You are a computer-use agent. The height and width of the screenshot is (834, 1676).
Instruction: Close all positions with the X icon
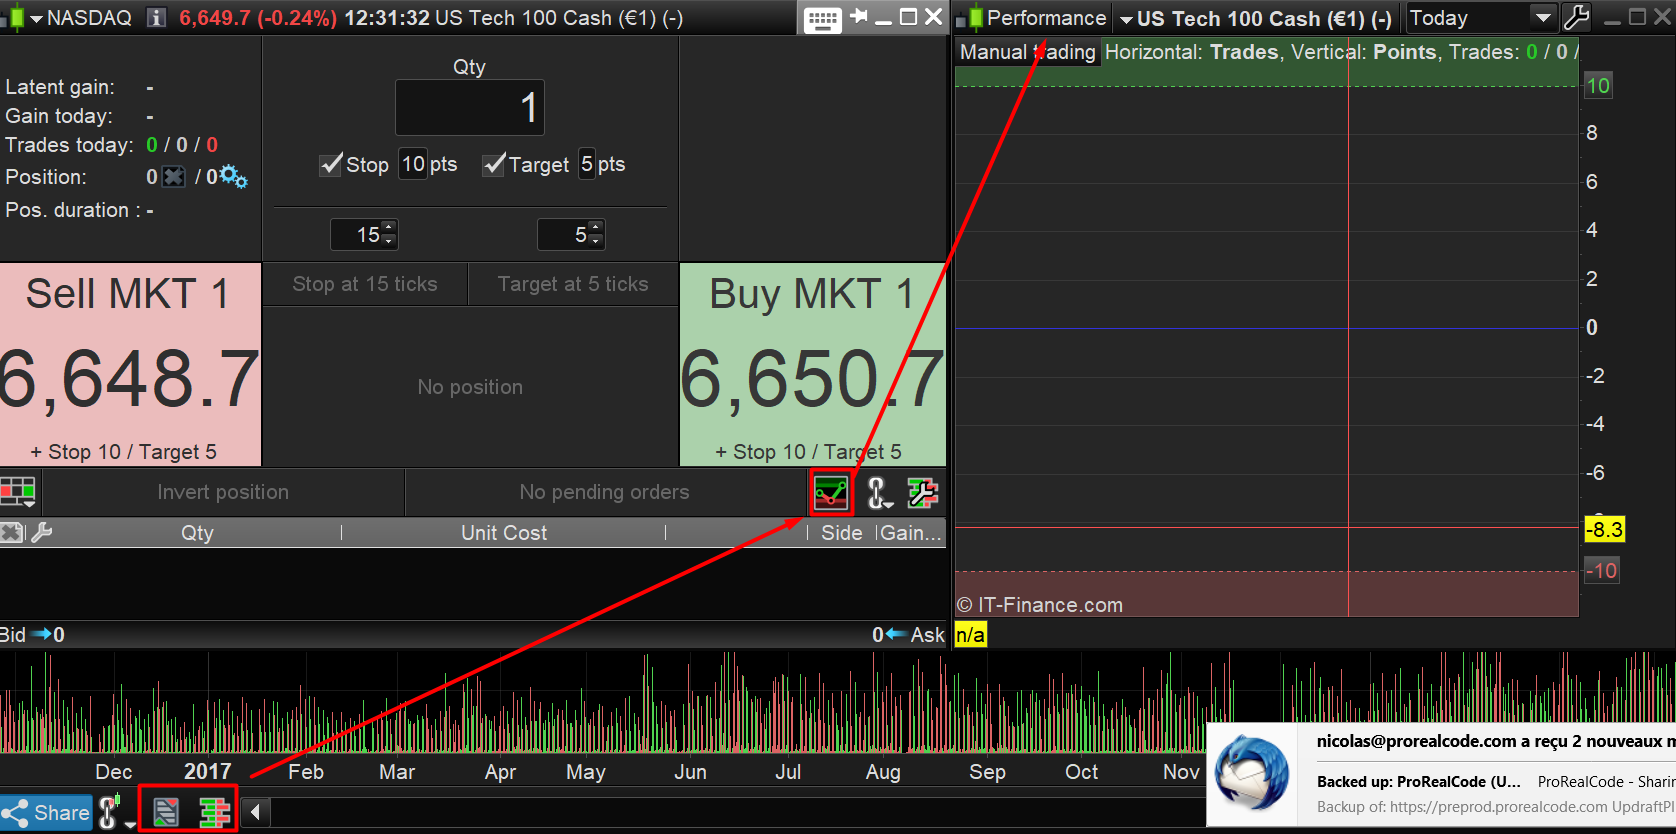coord(11,533)
